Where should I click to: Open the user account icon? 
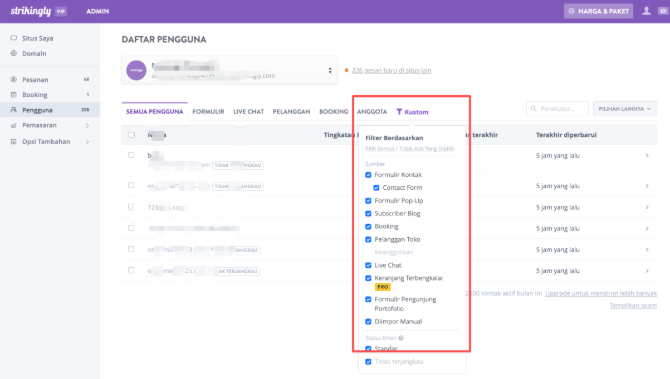pos(646,11)
